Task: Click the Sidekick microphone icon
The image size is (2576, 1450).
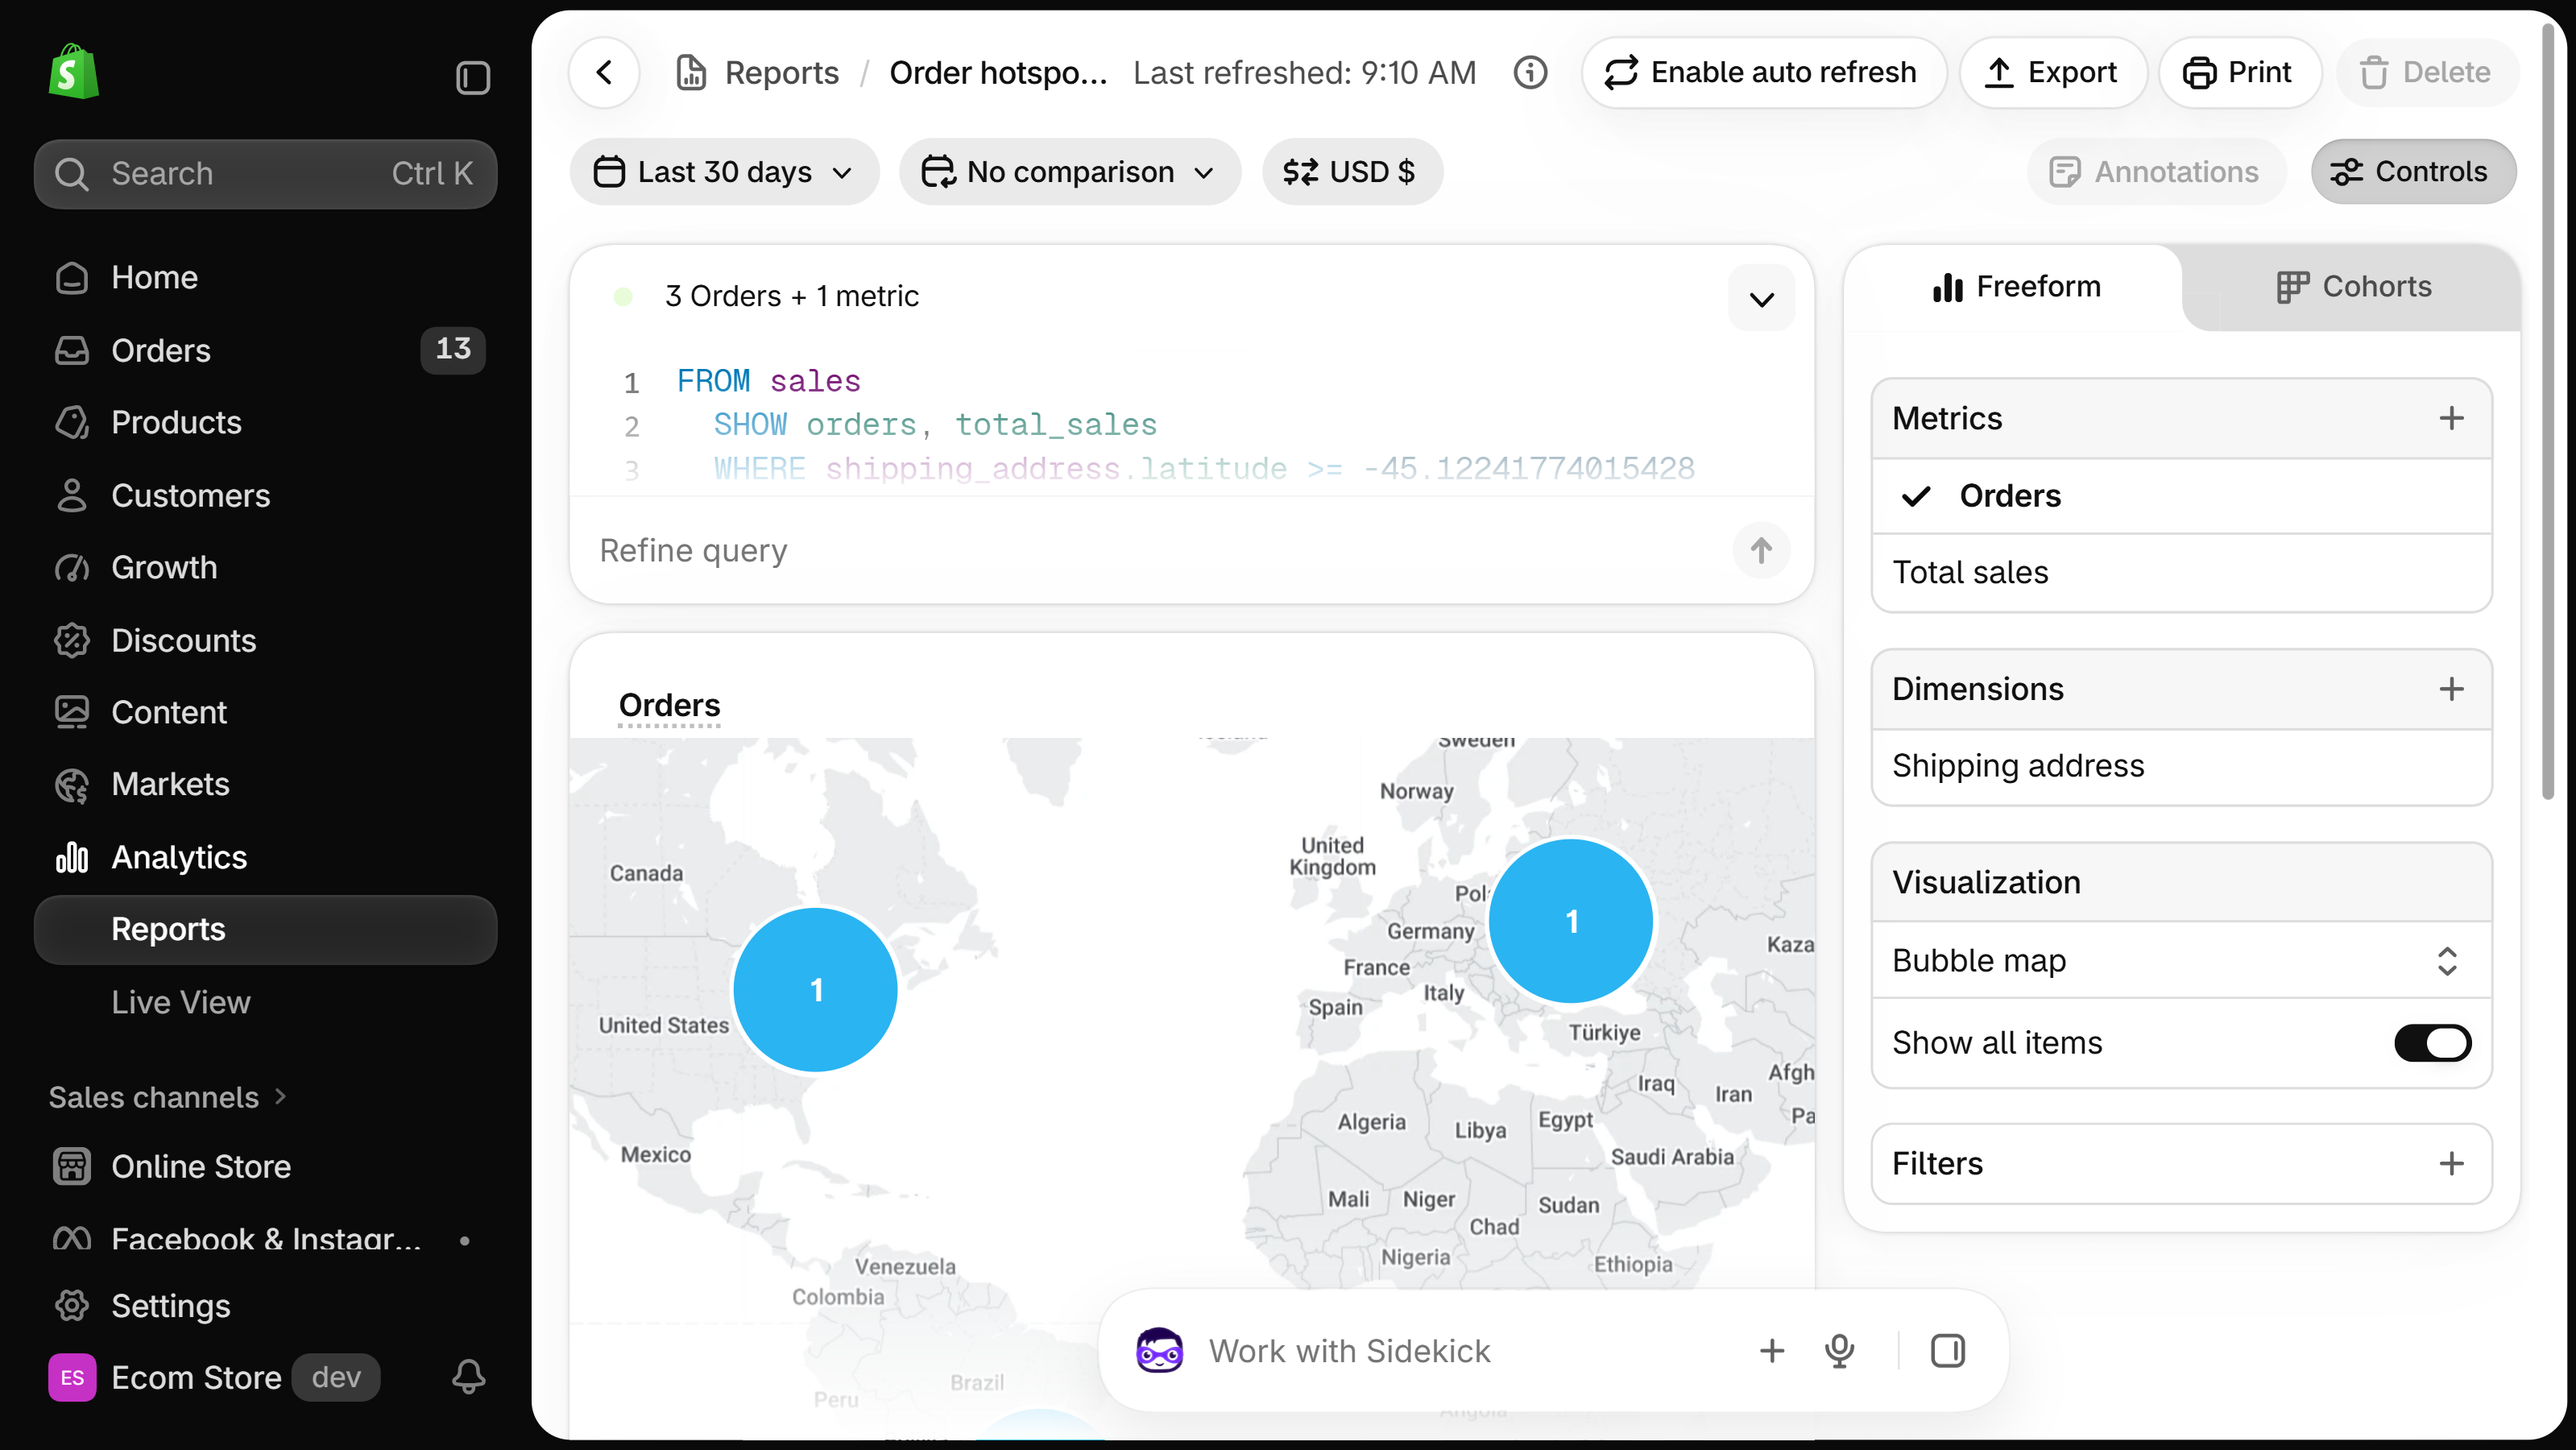Action: 1839,1351
